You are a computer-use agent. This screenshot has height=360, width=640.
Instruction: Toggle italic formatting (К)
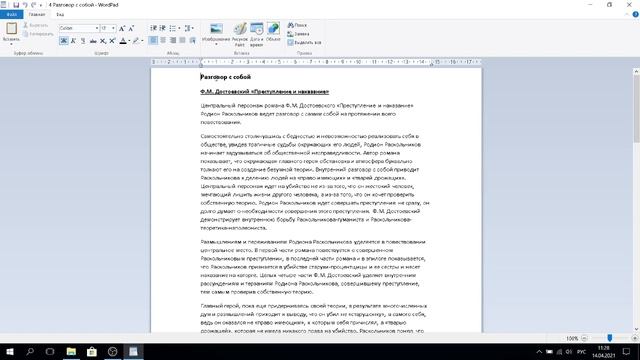73,40
